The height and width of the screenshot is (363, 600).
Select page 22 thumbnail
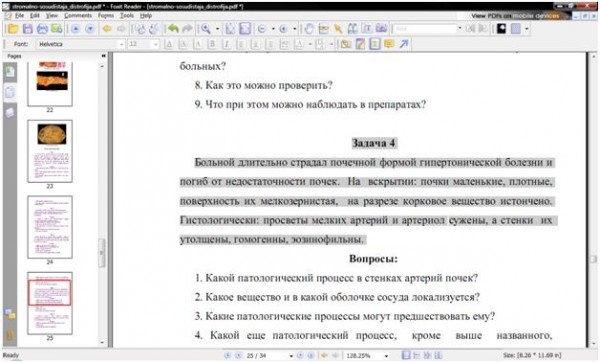(50, 83)
